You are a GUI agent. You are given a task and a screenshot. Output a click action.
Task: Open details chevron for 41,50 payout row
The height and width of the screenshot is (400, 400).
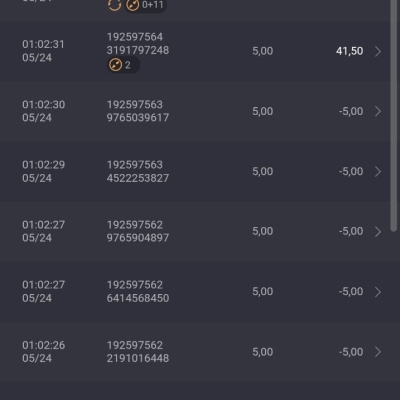pos(378,51)
